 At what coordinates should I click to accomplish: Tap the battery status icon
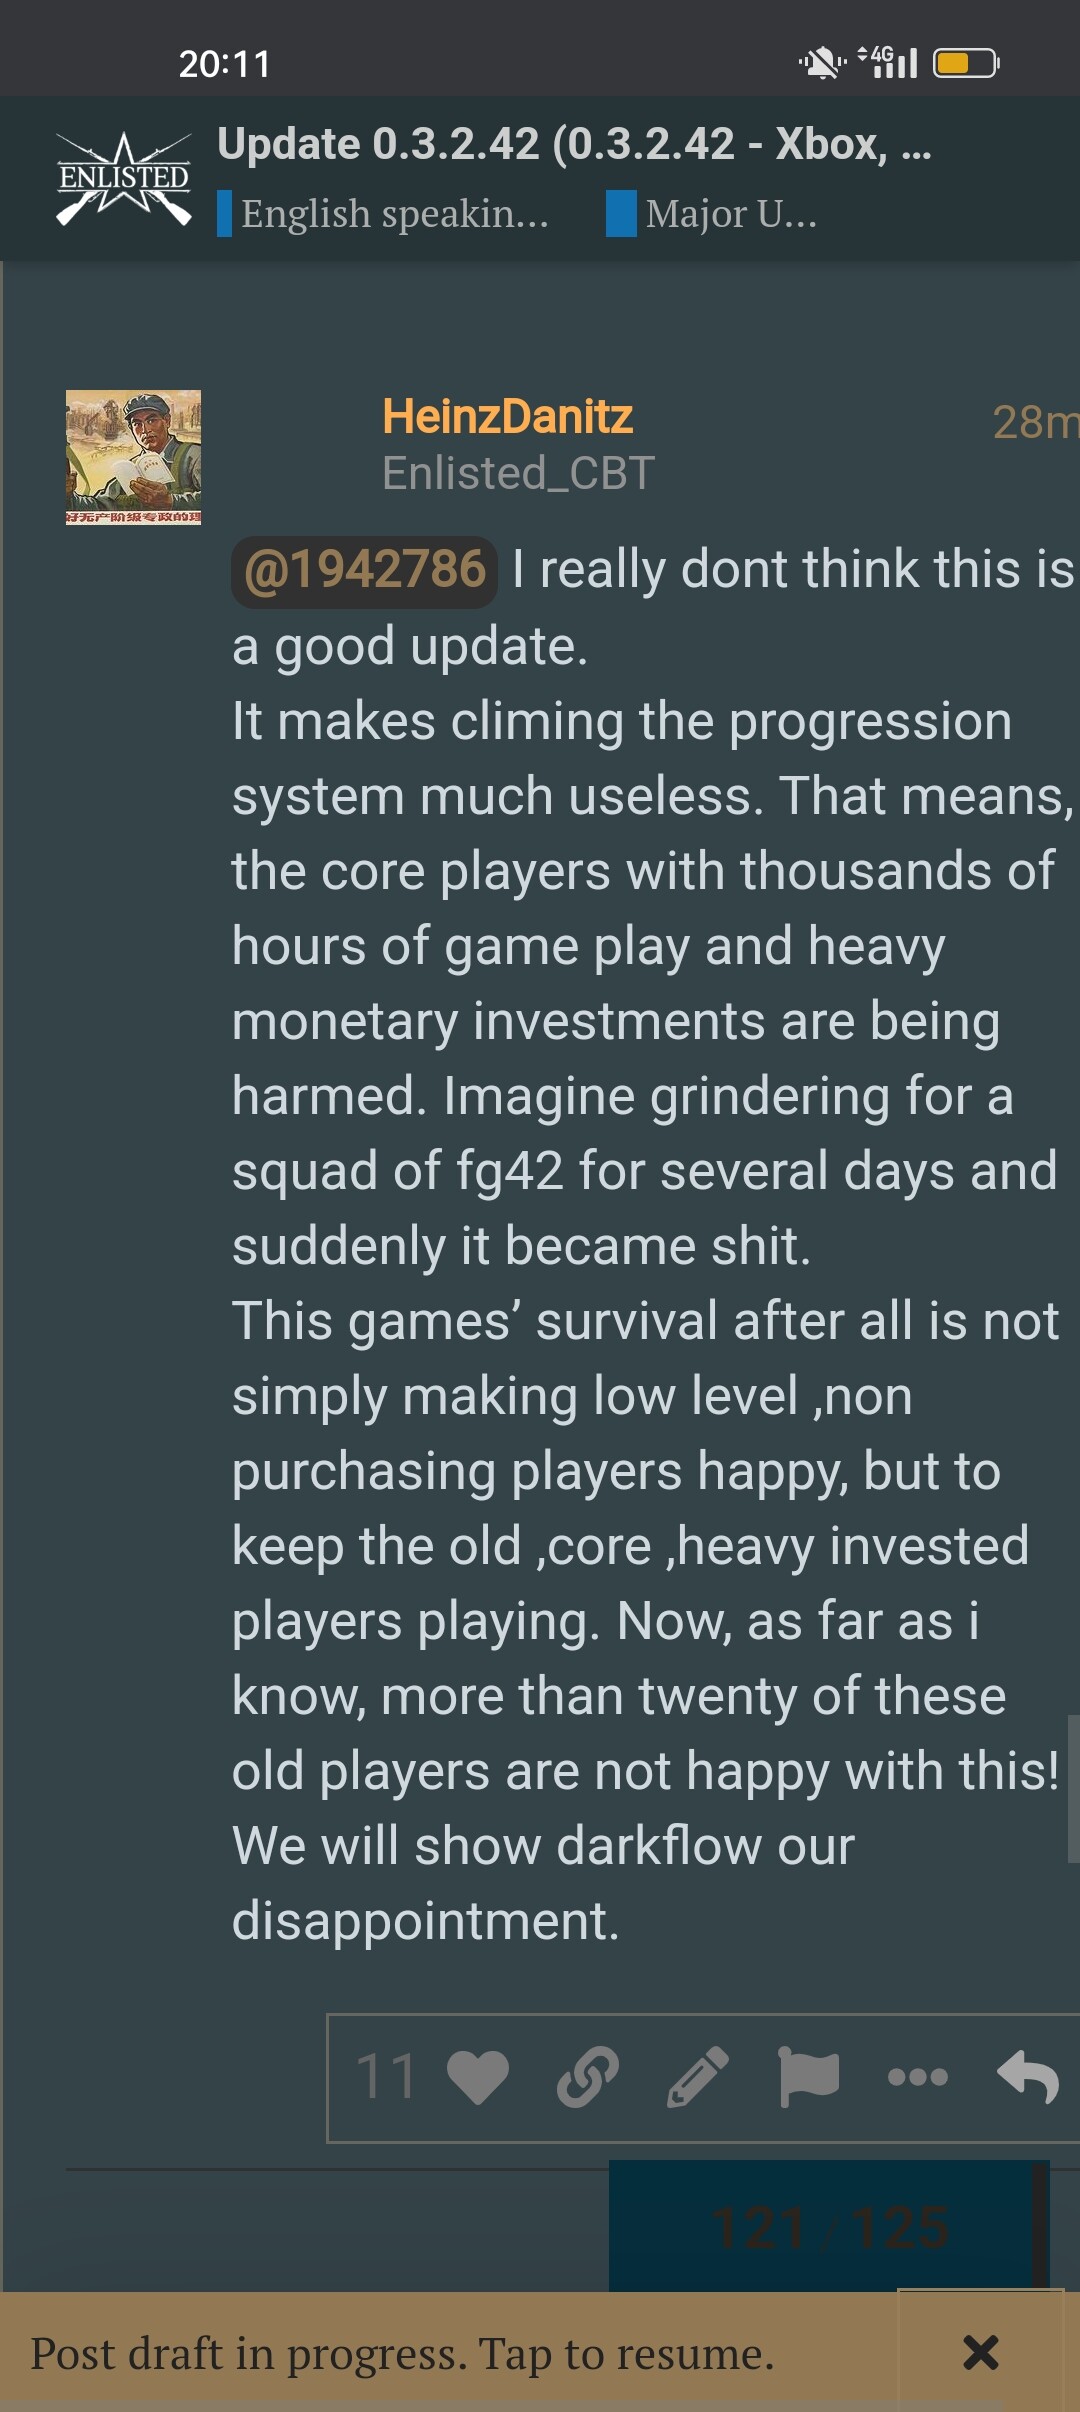(x=966, y=64)
